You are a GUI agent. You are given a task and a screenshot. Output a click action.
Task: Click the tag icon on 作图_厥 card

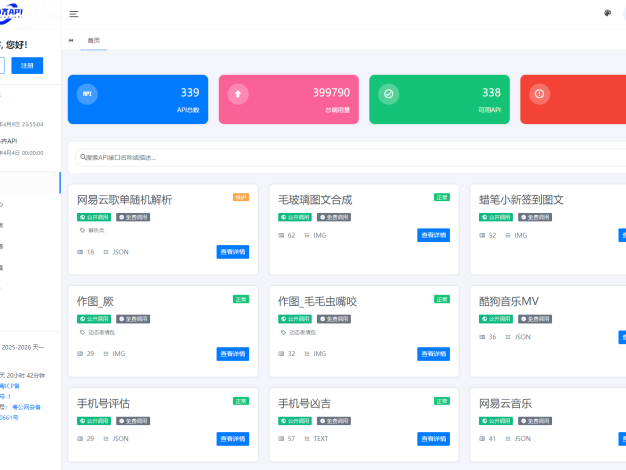pyautogui.click(x=82, y=332)
